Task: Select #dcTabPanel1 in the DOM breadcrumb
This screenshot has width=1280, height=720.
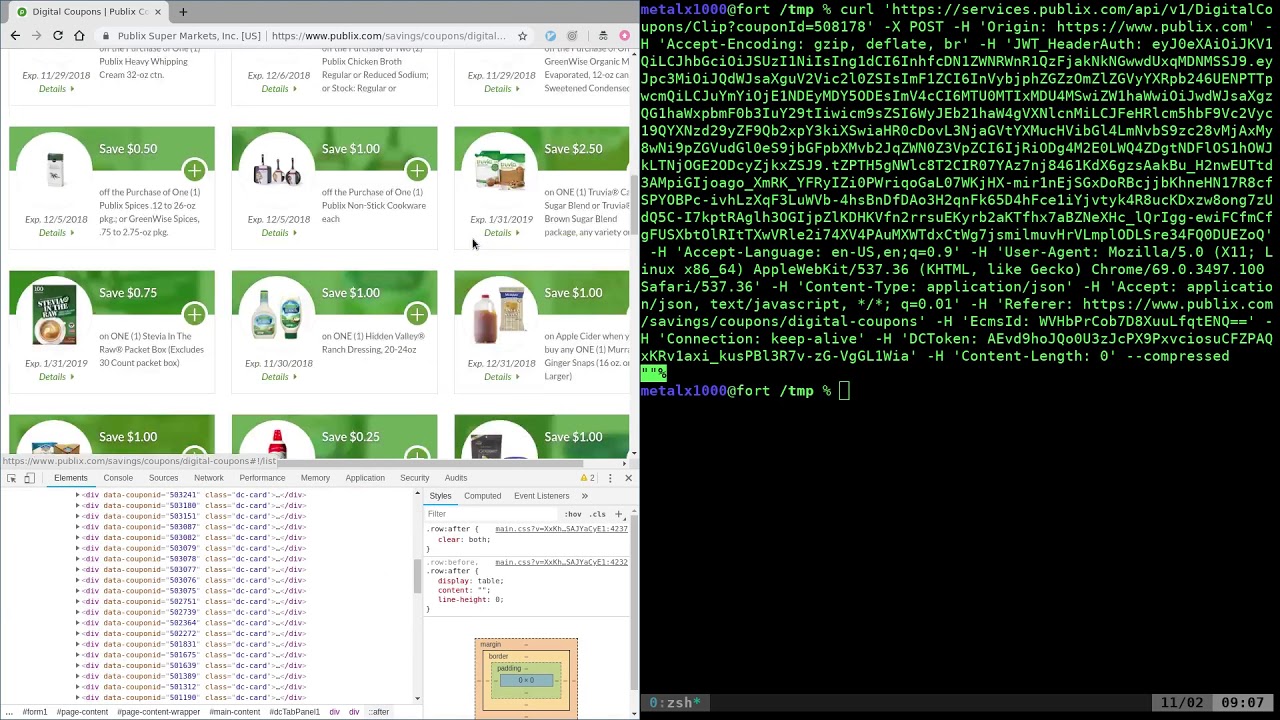Action: coord(294,712)
